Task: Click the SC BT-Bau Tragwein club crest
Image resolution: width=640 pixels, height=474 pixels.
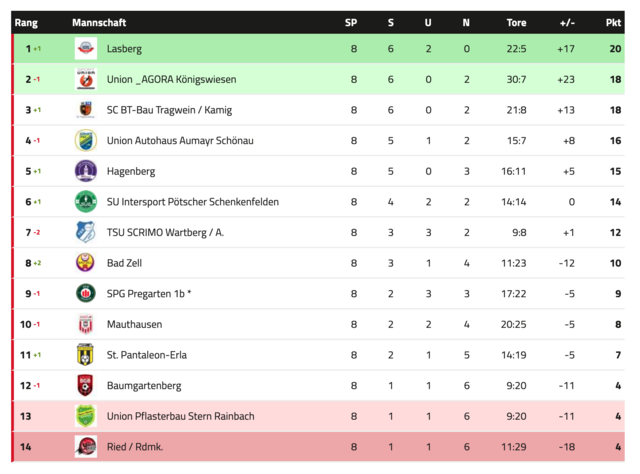Action: [x=86, y=110]
